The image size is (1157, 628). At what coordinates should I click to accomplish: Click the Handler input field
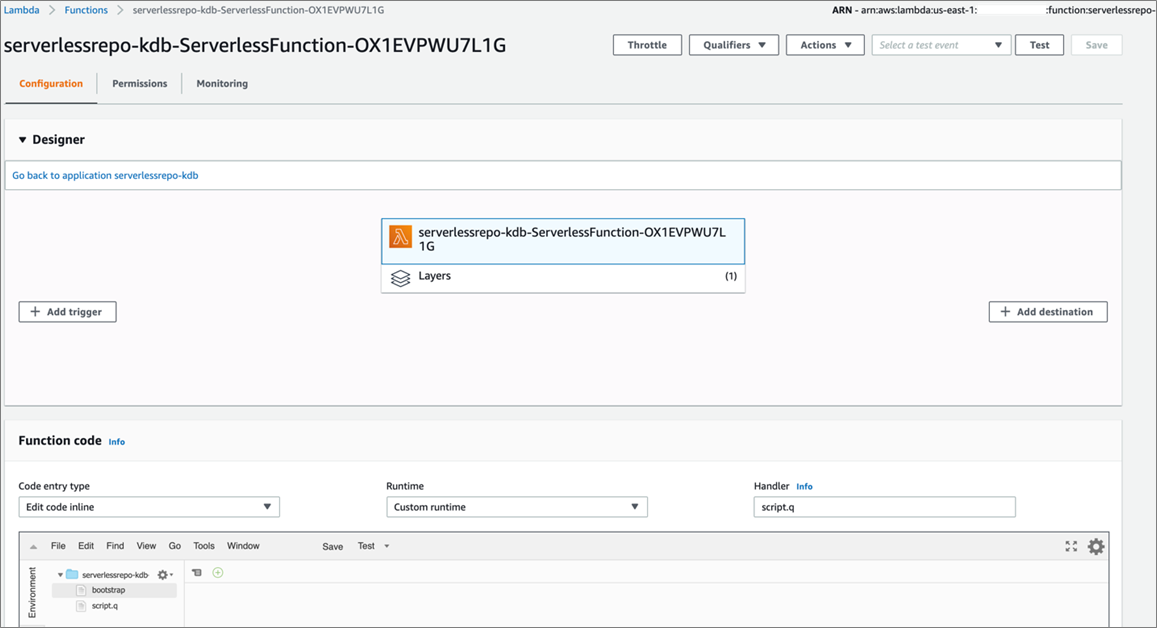point(885,507)
